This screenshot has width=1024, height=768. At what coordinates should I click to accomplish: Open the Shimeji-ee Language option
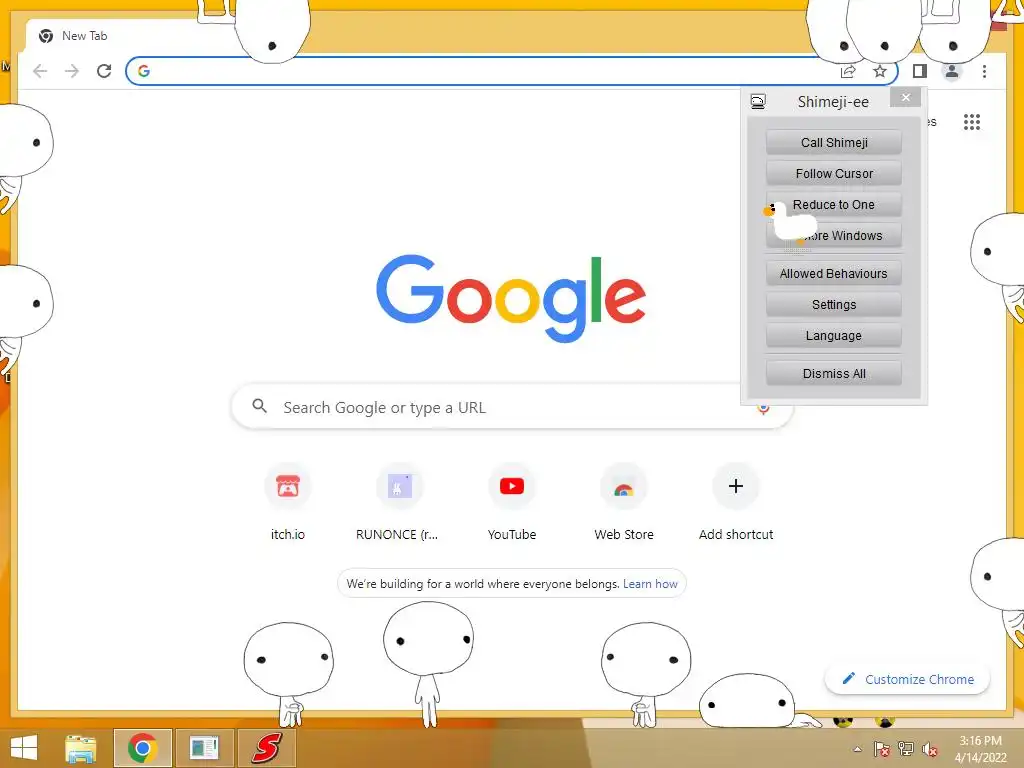point(834,336)
